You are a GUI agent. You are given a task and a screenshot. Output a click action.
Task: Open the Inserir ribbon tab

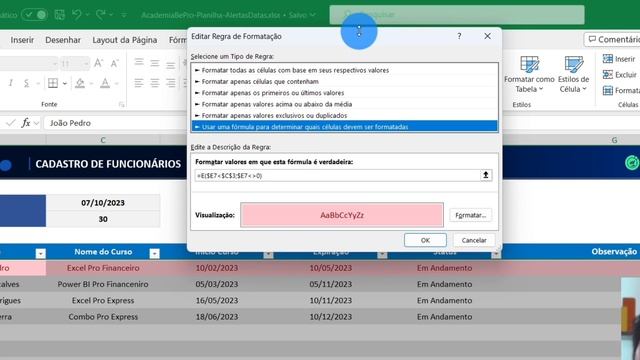click(22, 40)
